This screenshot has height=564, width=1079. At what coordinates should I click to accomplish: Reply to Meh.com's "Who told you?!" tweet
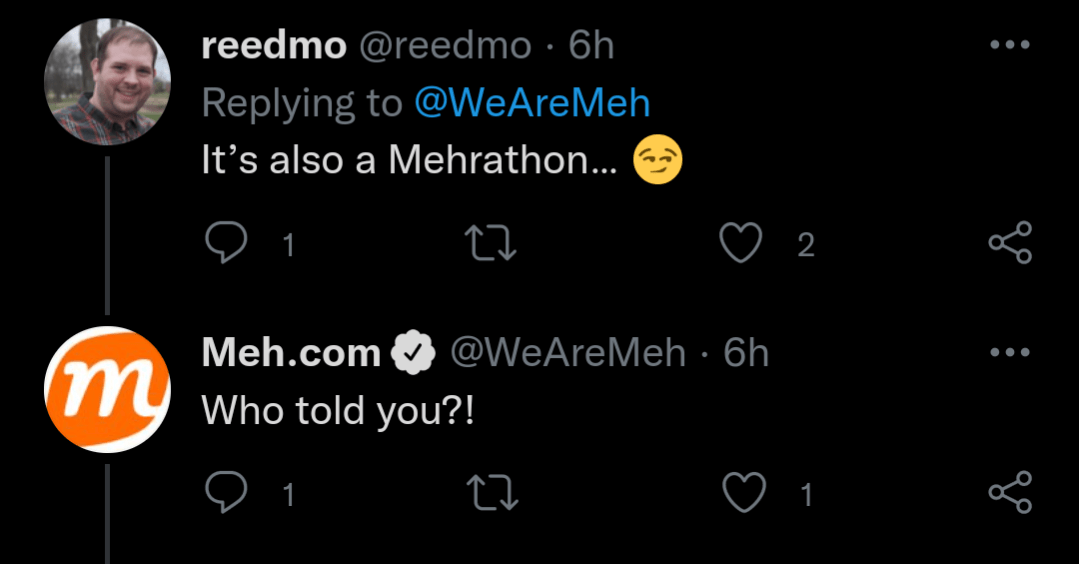pyautogui.click(x=226, y=493)
